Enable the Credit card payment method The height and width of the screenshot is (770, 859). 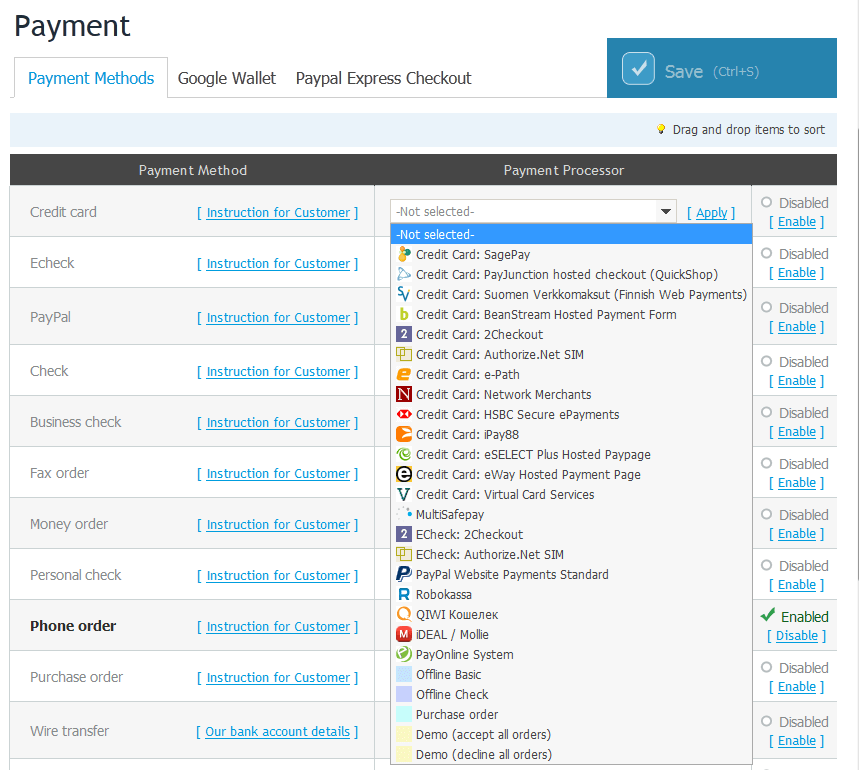coord(797,222)
